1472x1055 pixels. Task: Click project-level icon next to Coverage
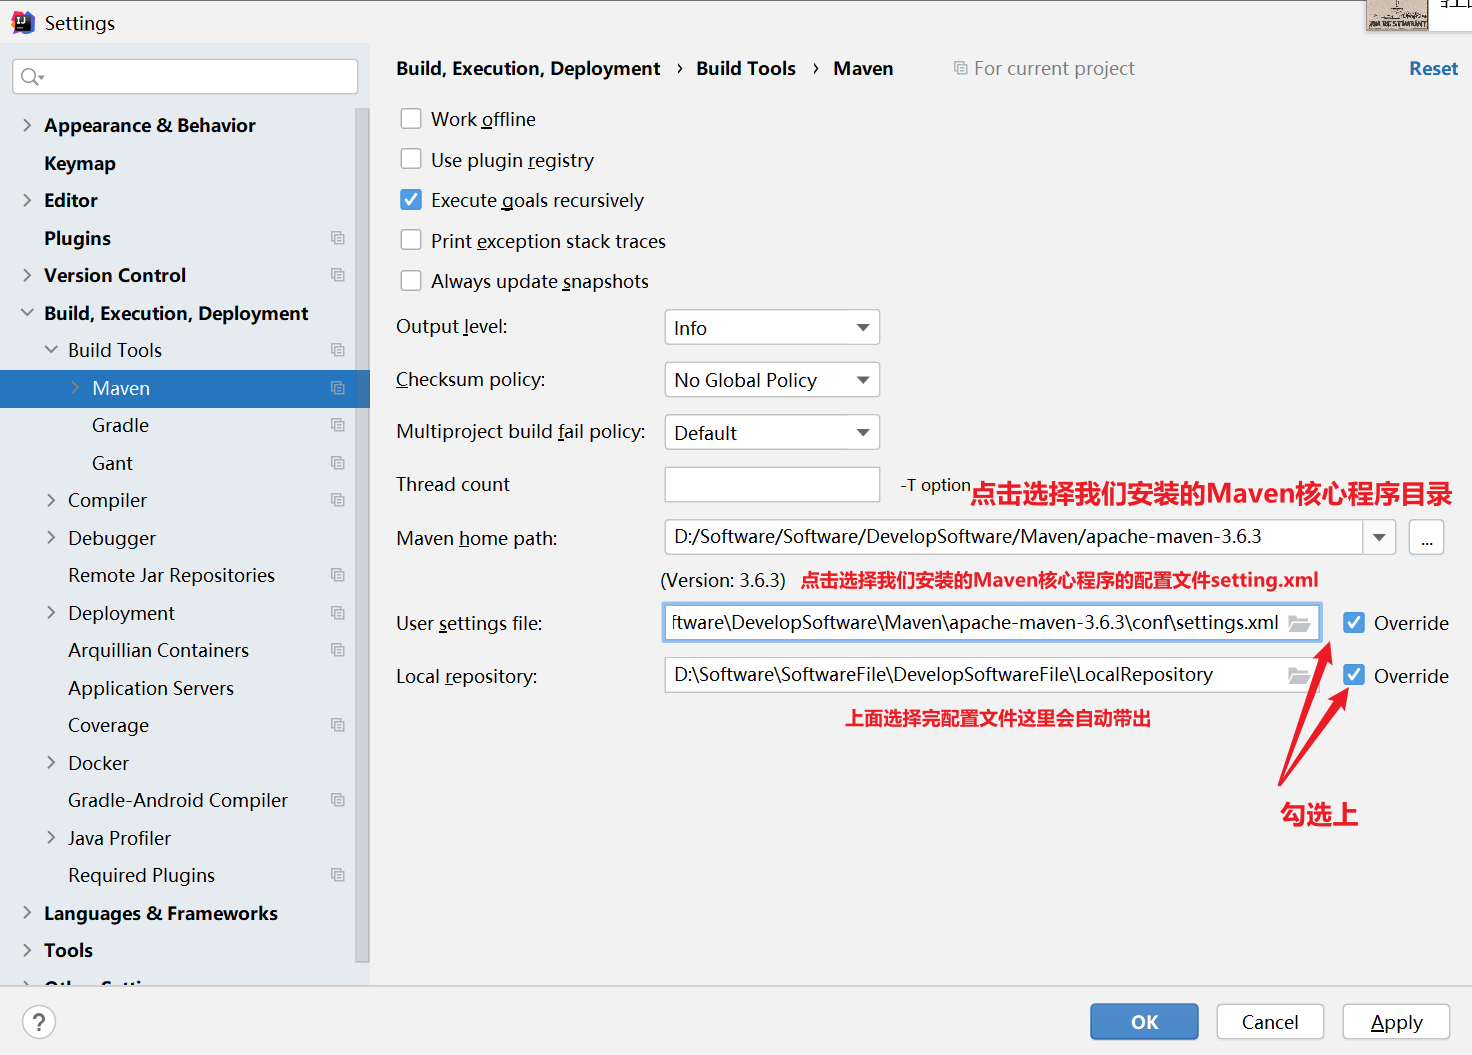(338, 725)
